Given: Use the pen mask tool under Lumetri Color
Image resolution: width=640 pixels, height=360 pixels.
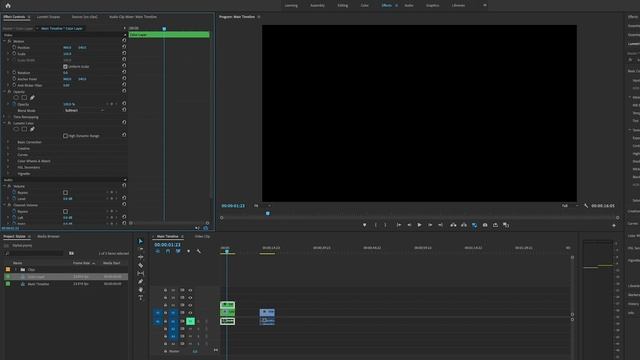Looking at the screenshot, I should click(x=32, y=129).
